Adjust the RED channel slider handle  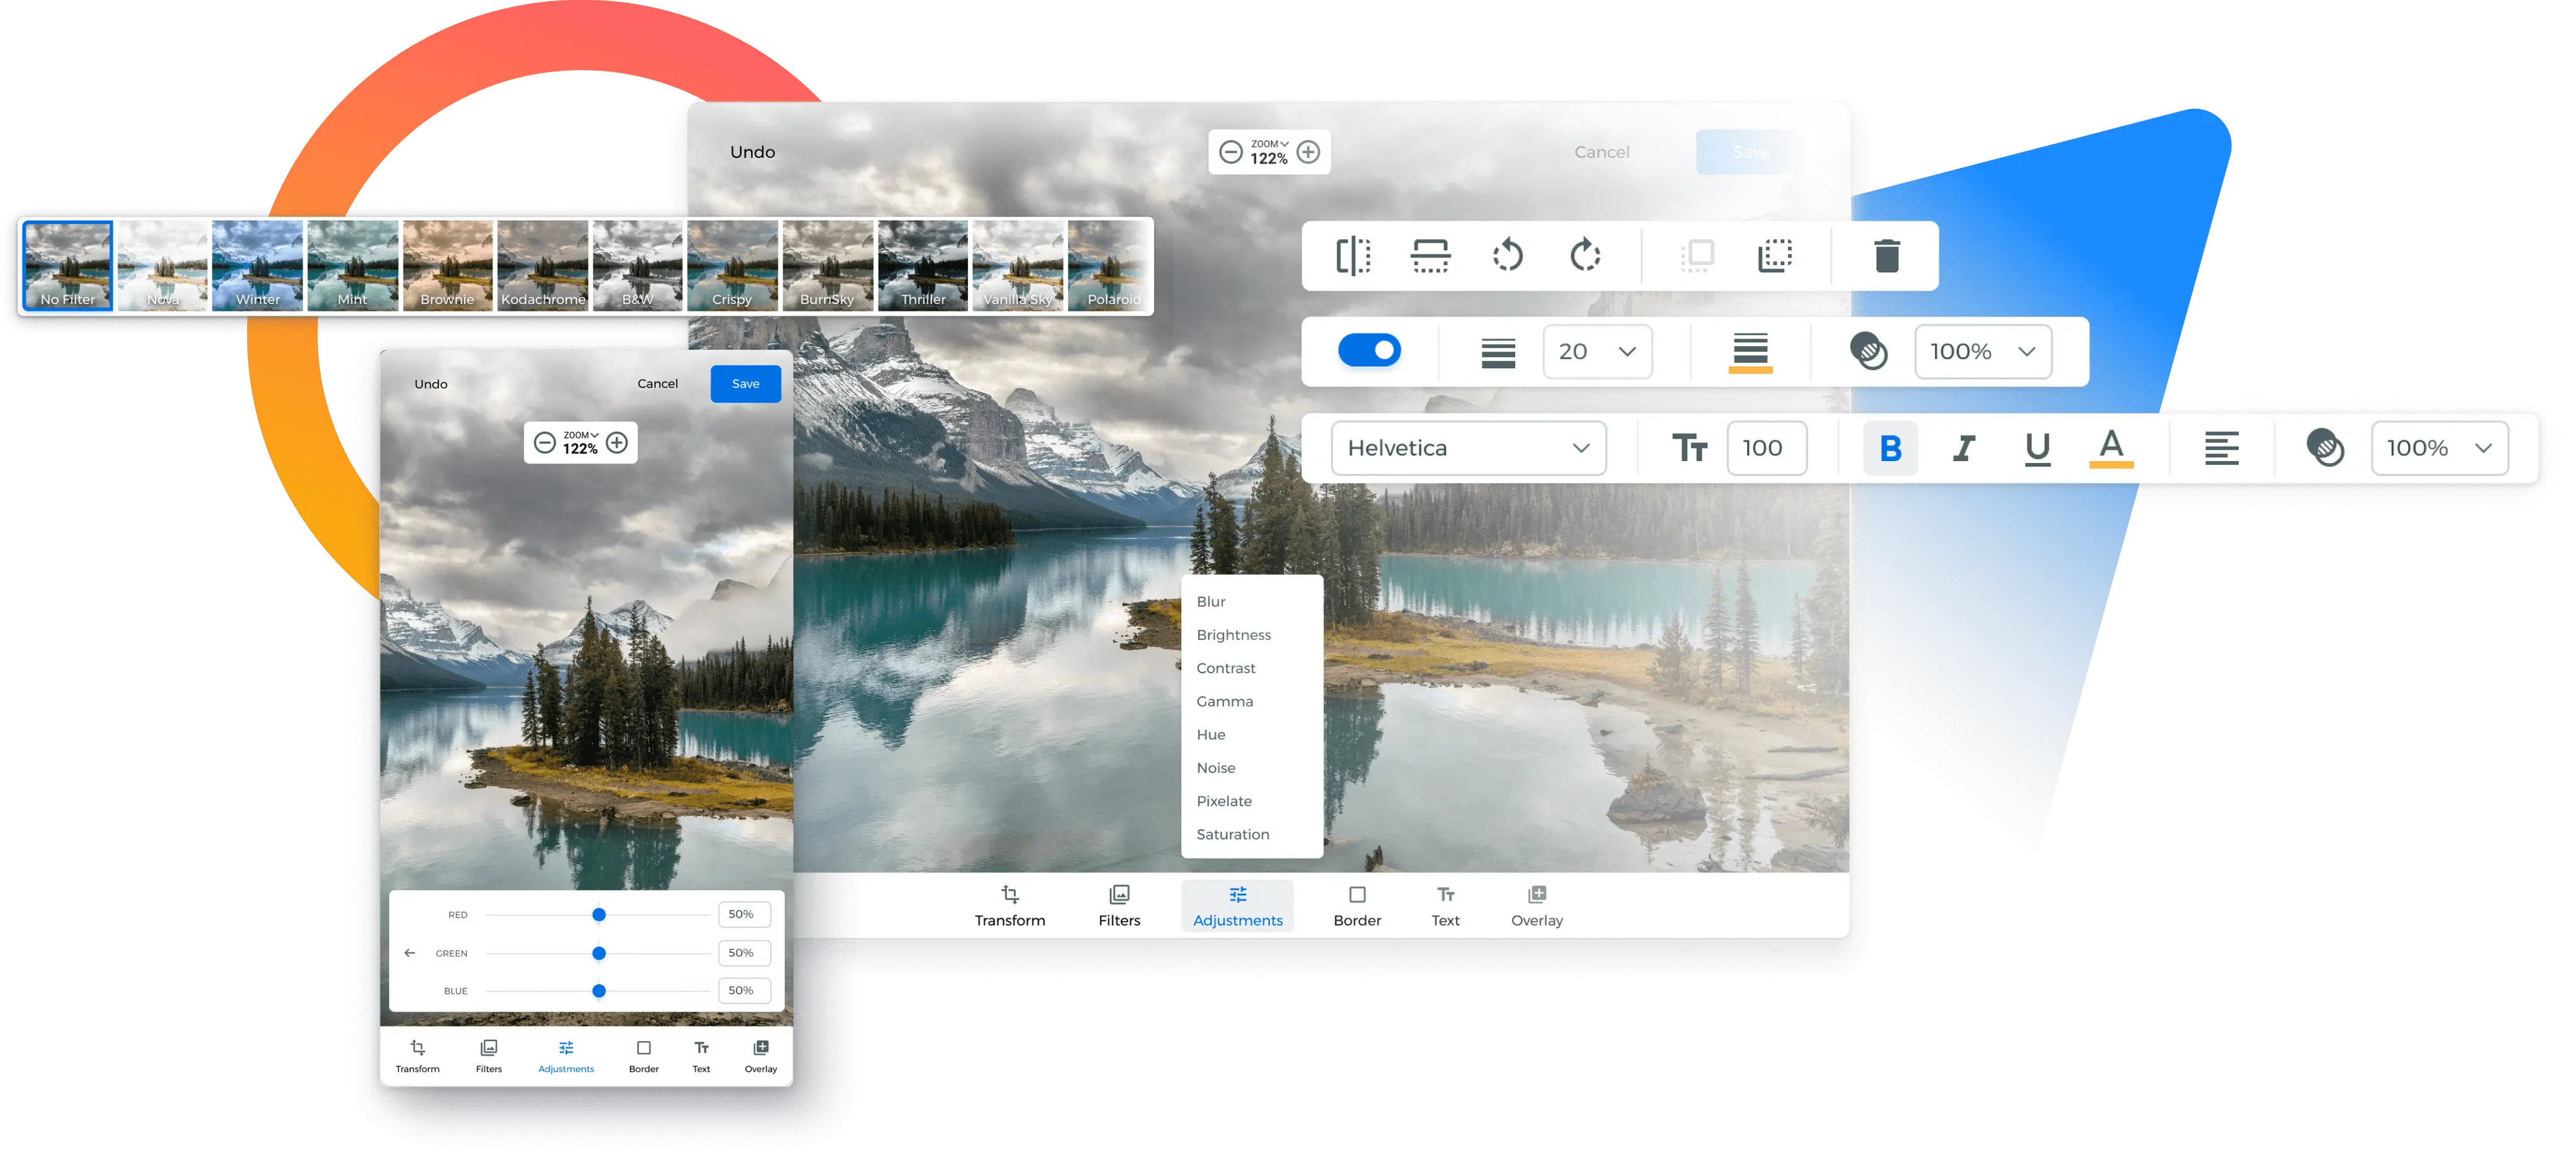[x=599, y=915]
